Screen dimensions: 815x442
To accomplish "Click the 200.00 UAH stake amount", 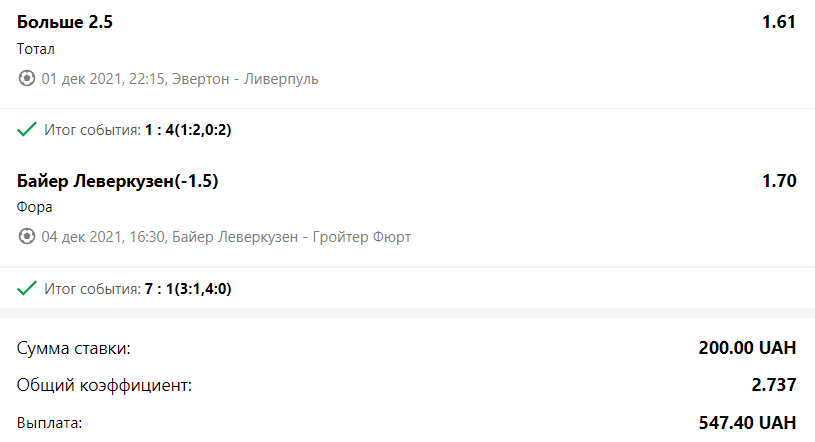I will pos(747,348).
